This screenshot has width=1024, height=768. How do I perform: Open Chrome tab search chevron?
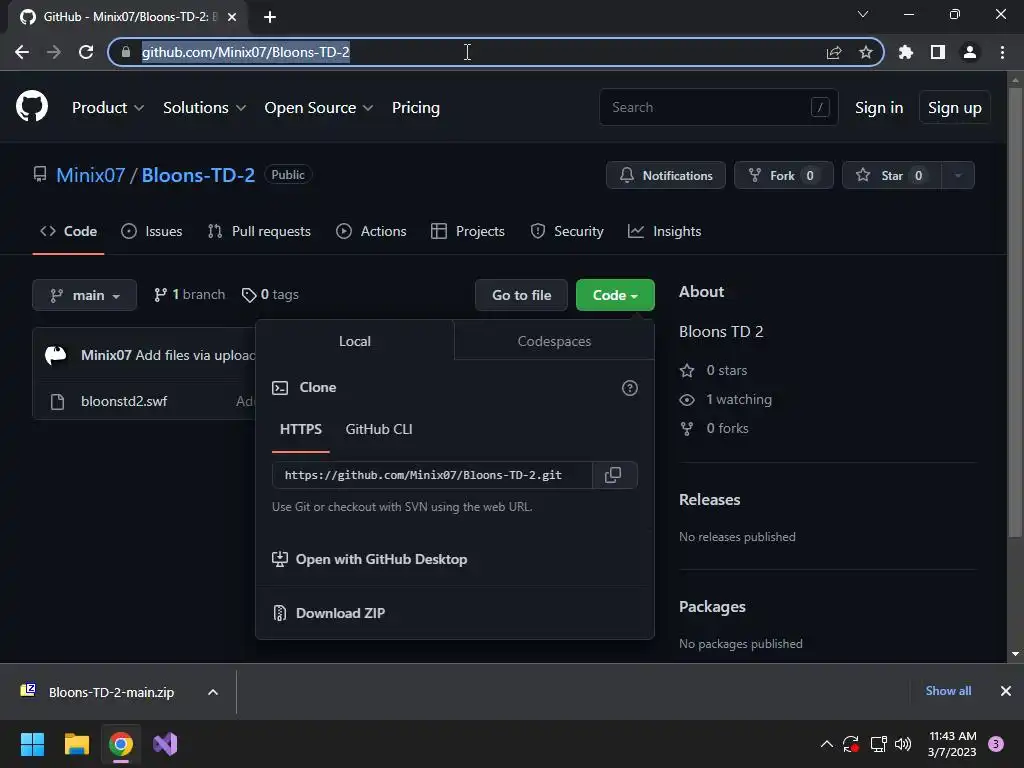[x=863, y=14]
